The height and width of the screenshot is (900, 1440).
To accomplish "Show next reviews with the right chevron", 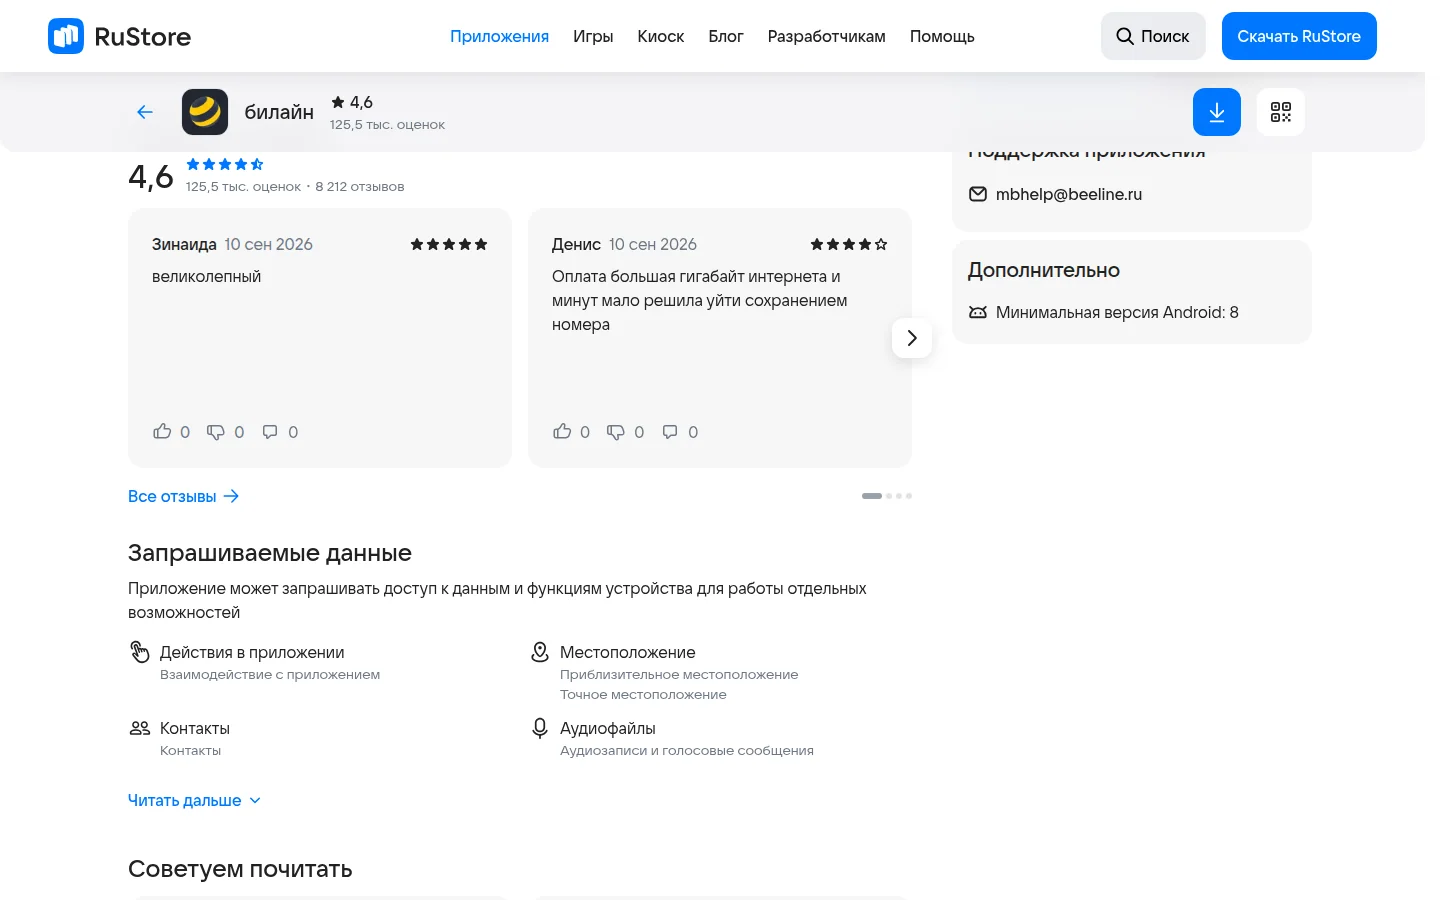I will pos(912,338).
